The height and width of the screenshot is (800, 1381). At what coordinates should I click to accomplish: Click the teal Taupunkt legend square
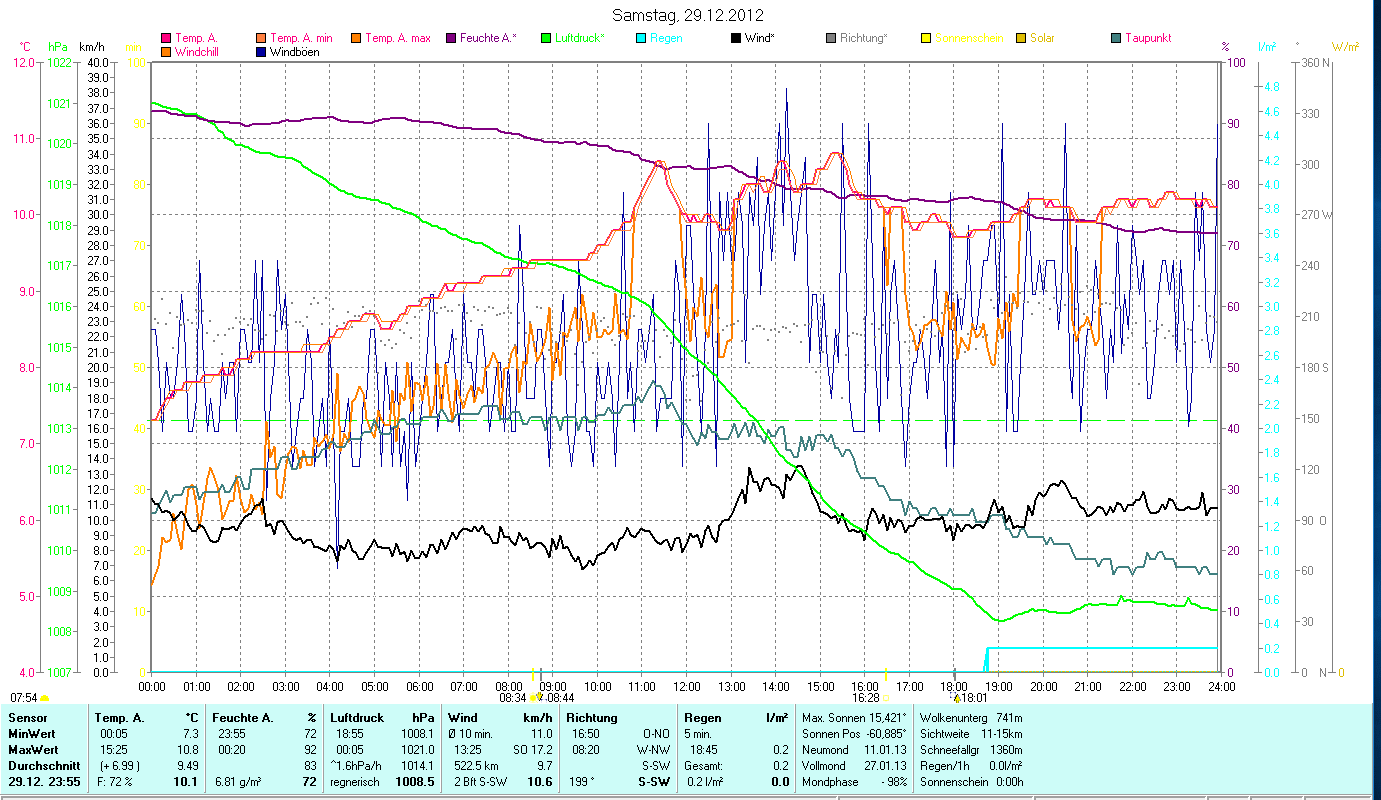[x=1116, y=38]
